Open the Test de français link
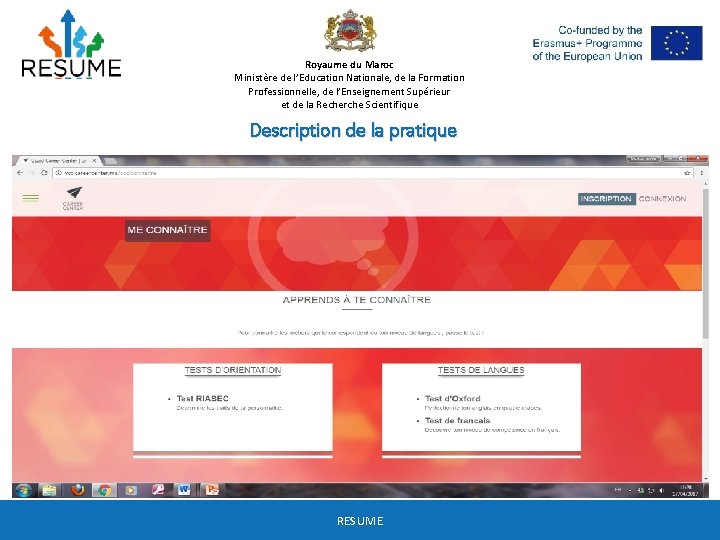The width and height of the screenshot is (720, 540). (457, 420)
